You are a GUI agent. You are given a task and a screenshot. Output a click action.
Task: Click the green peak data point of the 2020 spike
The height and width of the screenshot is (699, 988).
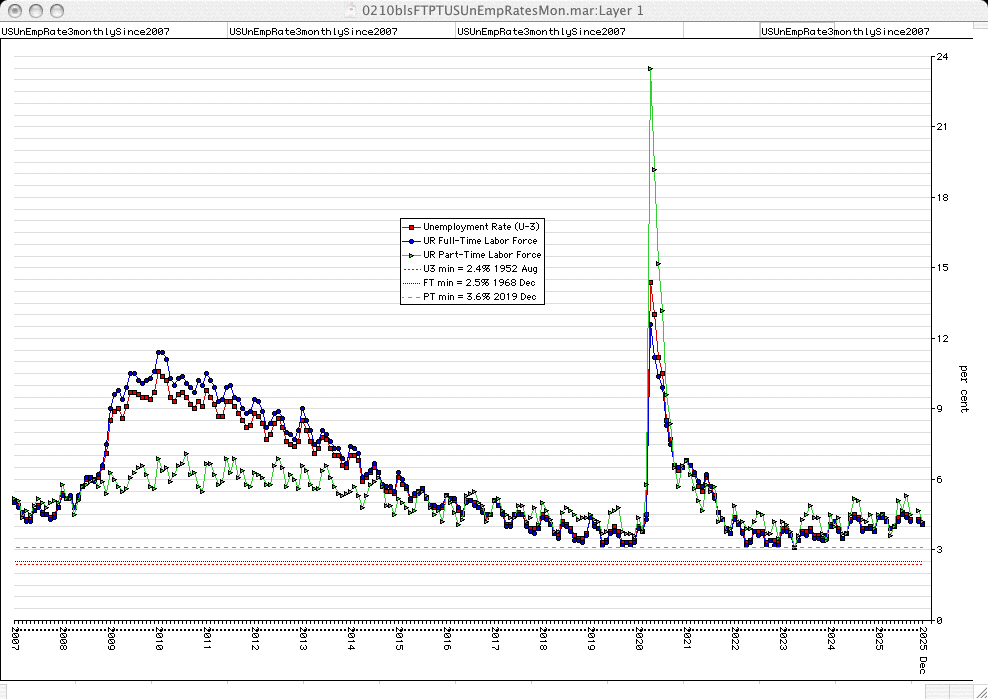[x=650, y=68]
